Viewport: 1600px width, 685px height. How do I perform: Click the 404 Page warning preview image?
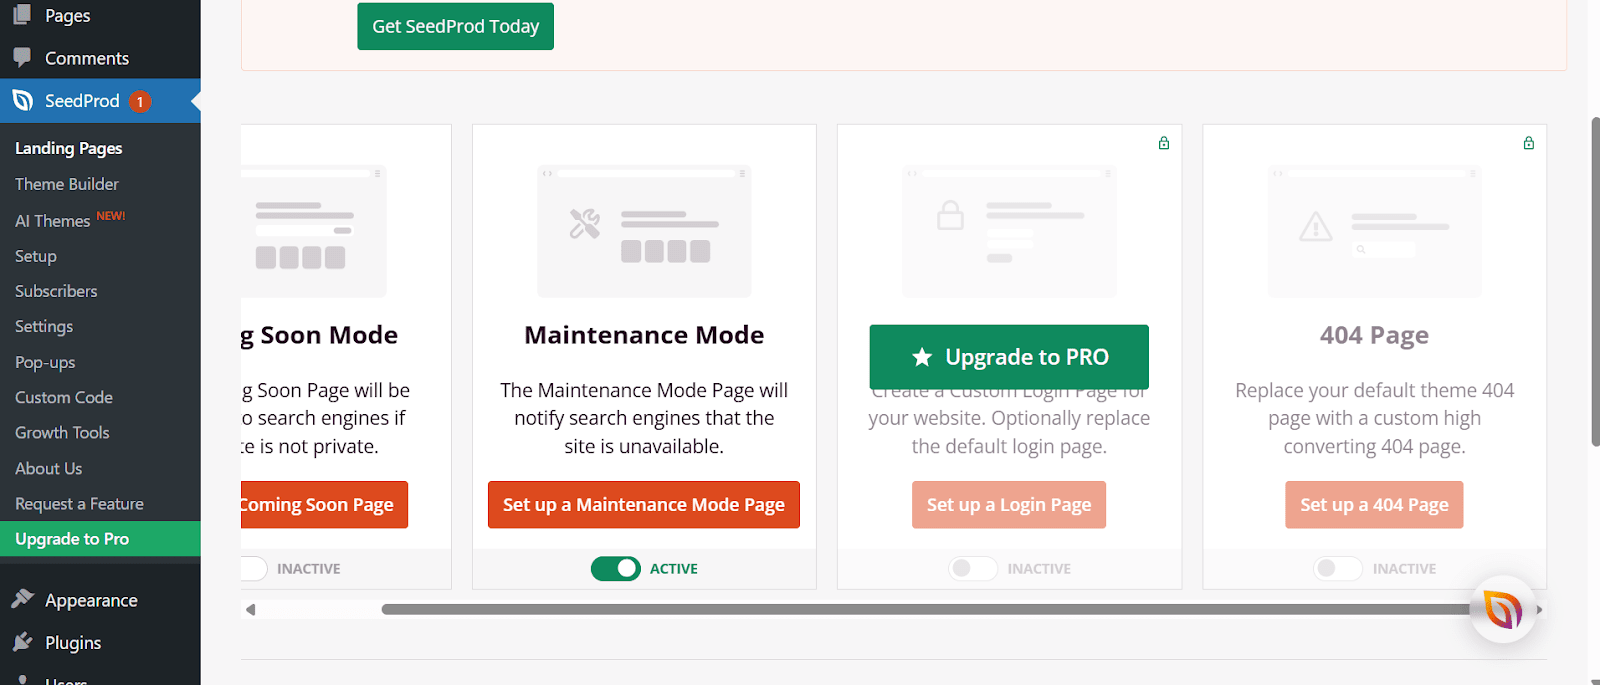[x=1374, y=231]
